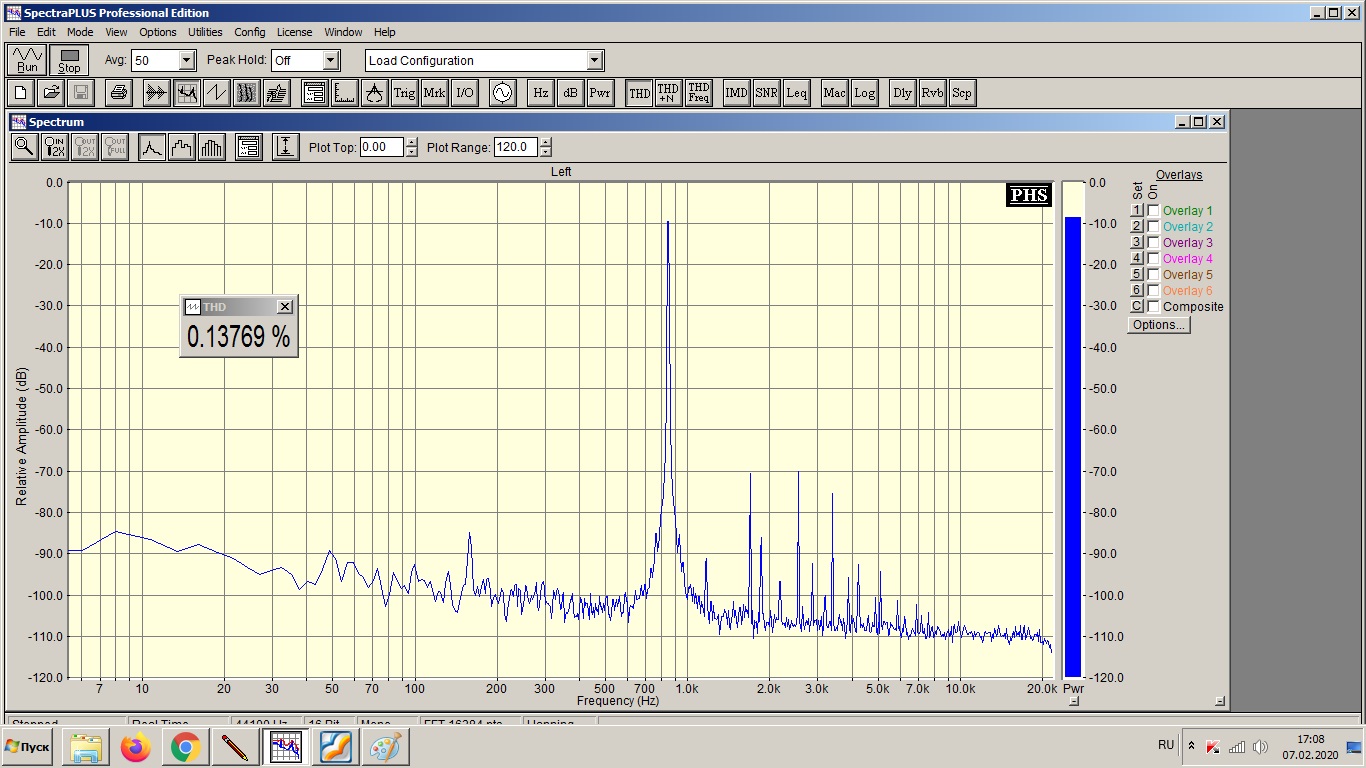The width and height of the screenshot is (1366, 768).
Task: Toggle the PHS phase indicator on plot
Action: tap(1029, 195)
